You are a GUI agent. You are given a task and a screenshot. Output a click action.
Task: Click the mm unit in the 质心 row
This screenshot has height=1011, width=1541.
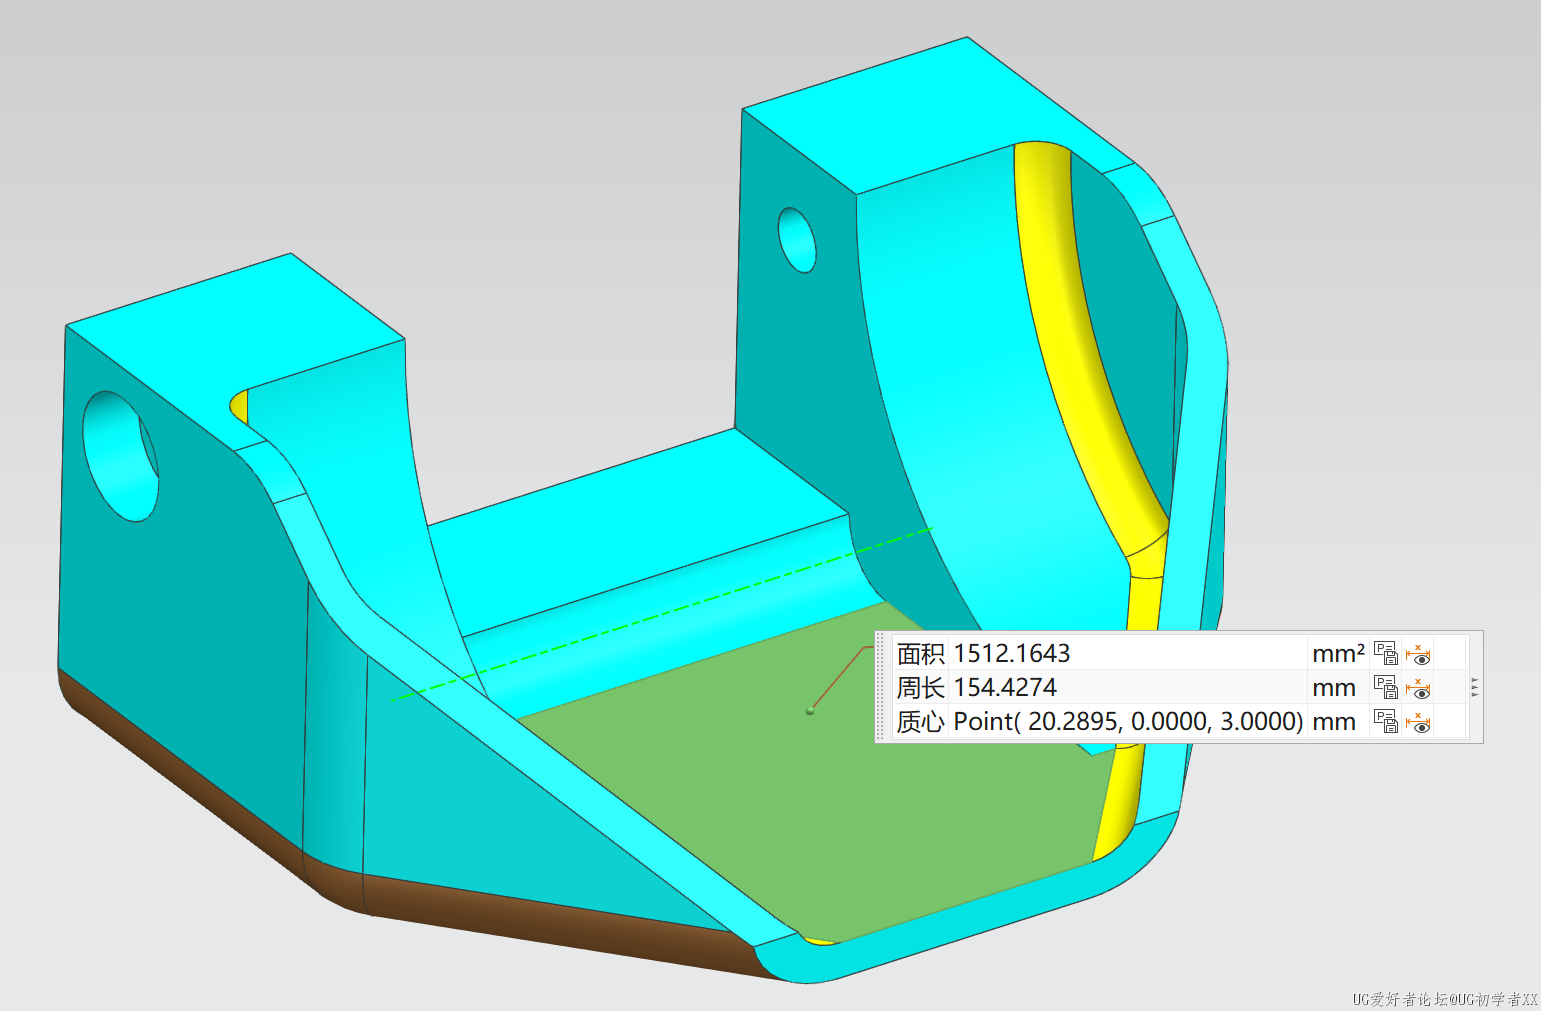[1334, 722]
